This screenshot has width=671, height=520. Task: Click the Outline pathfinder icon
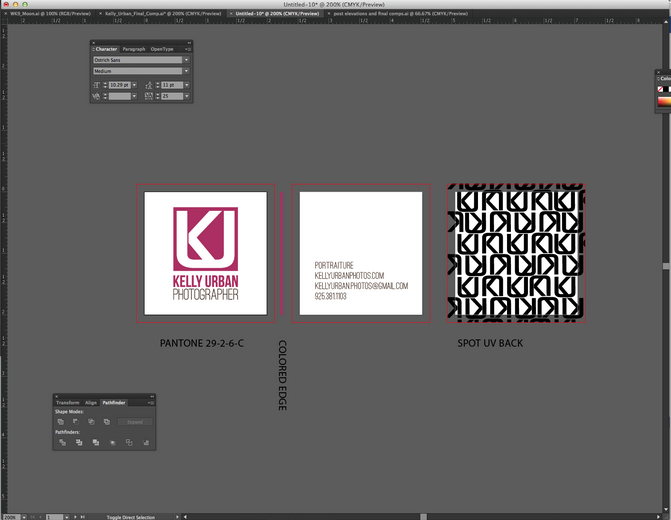[x=129, y=442]
